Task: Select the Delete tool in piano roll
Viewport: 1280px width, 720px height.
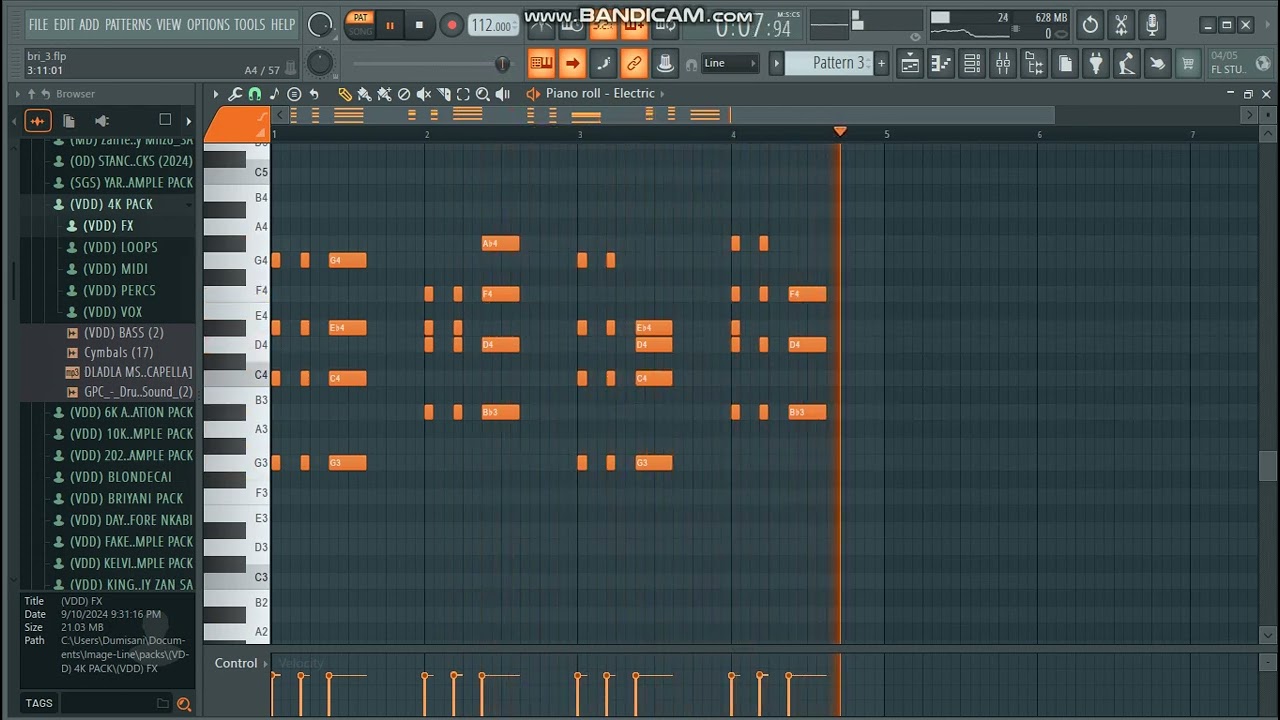Action: coord(403,94)
